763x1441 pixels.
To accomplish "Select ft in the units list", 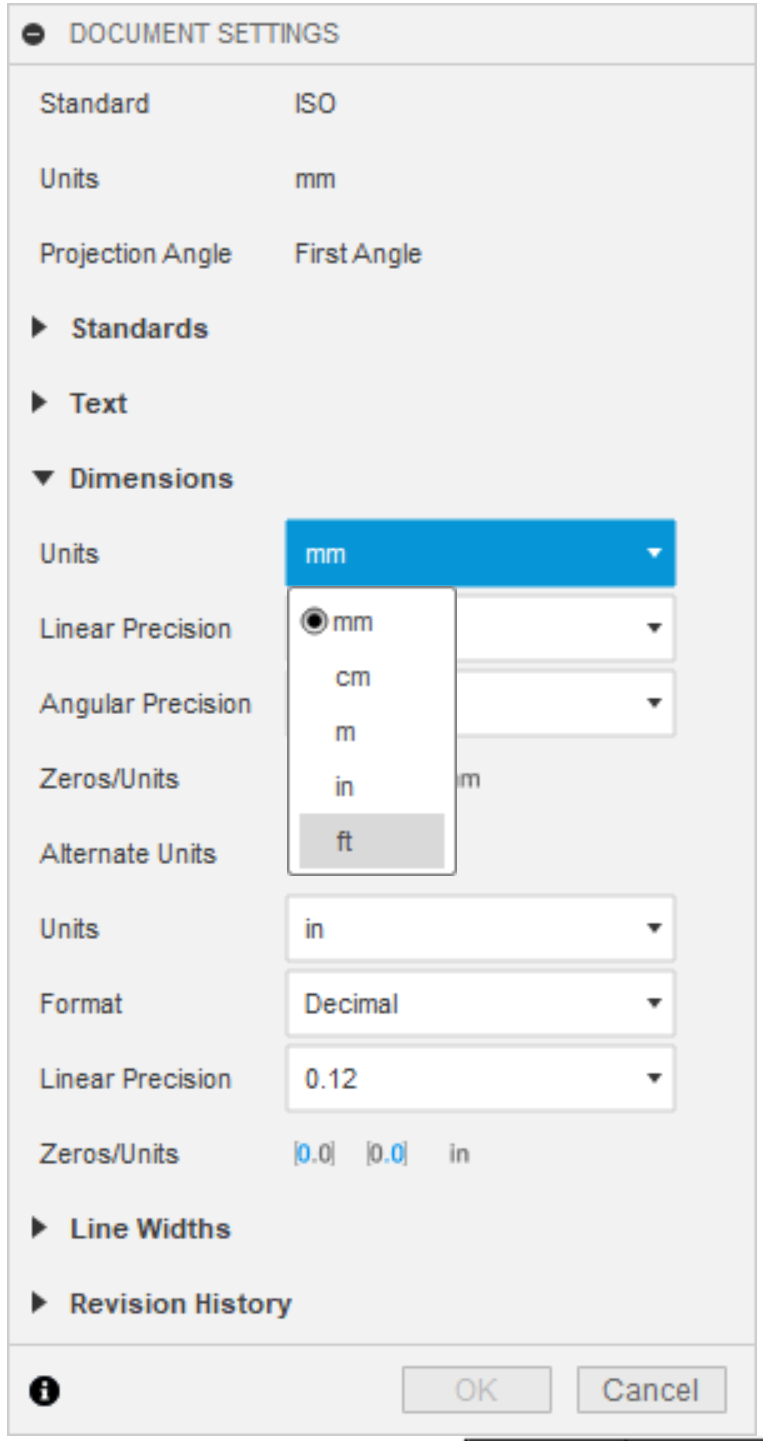I will click(x=344, y=841).
